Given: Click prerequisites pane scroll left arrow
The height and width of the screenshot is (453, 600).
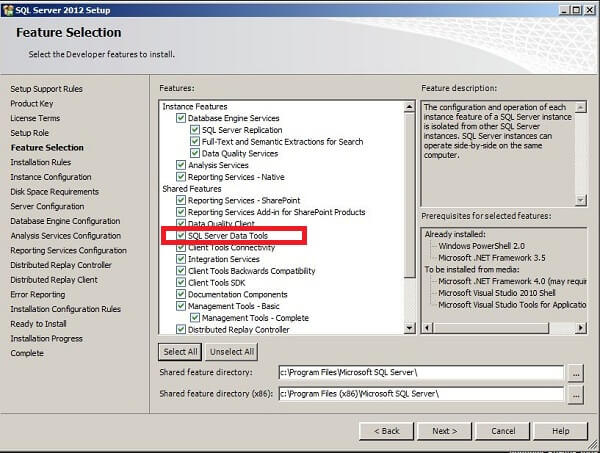Looking at the screenshot, I should pyautogui.click(x=427, y=328).
